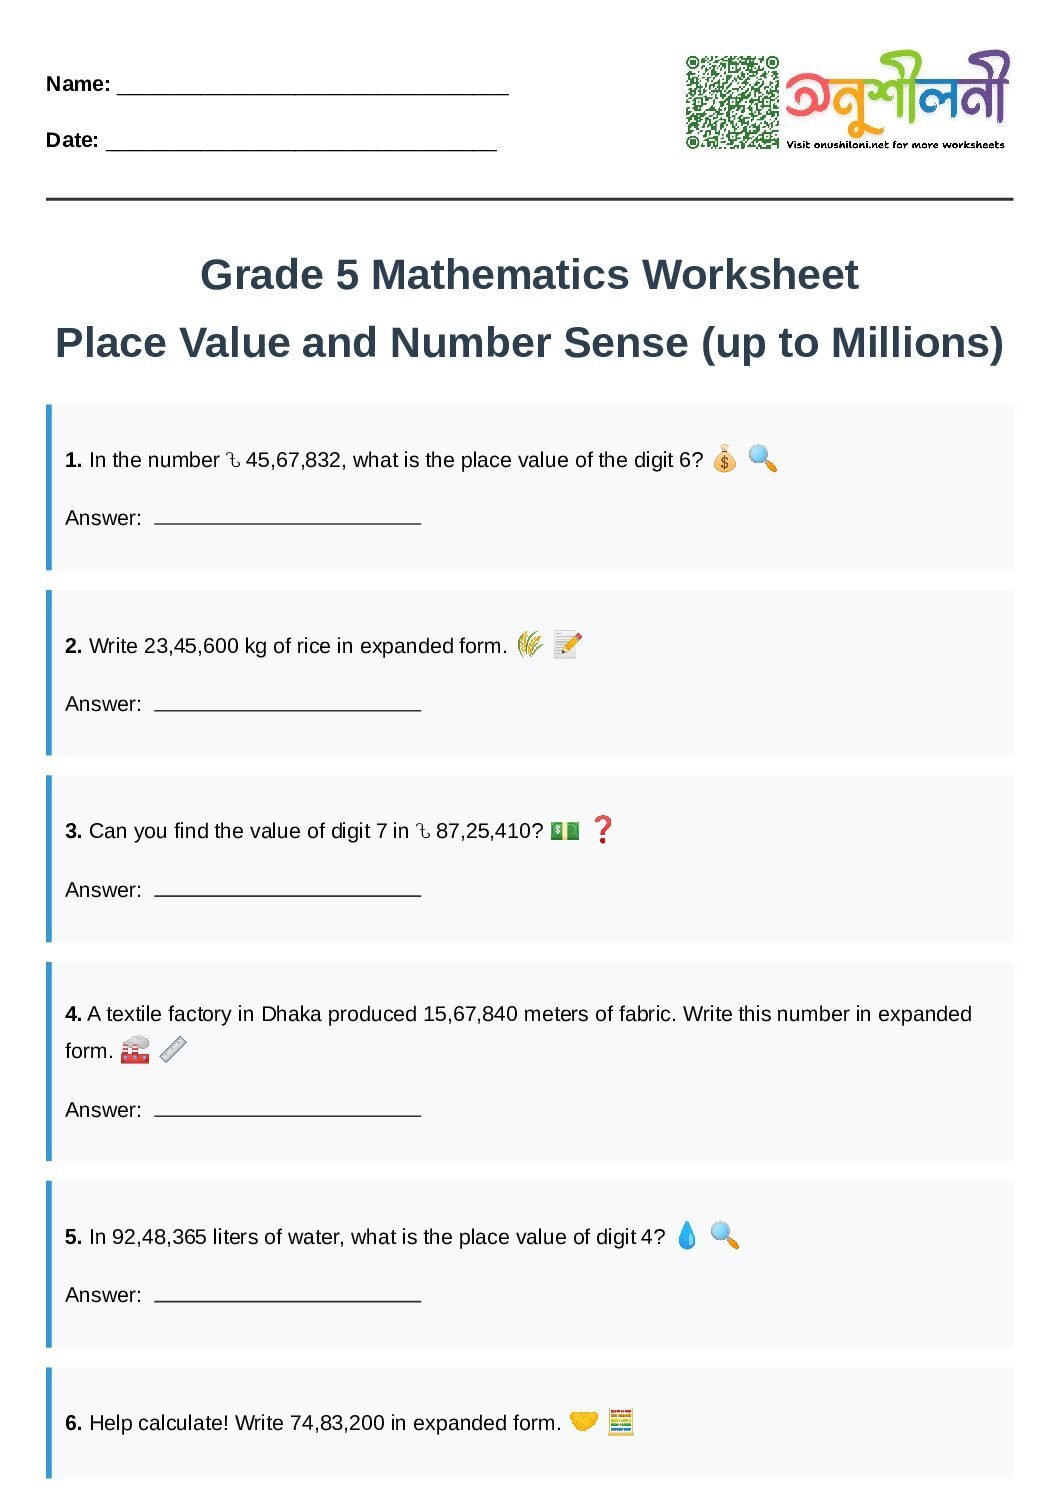The width and height of the screenshot is (1059, 1498).
Task: Click the banknote emoji in question 3
Action: coord(565,831)
